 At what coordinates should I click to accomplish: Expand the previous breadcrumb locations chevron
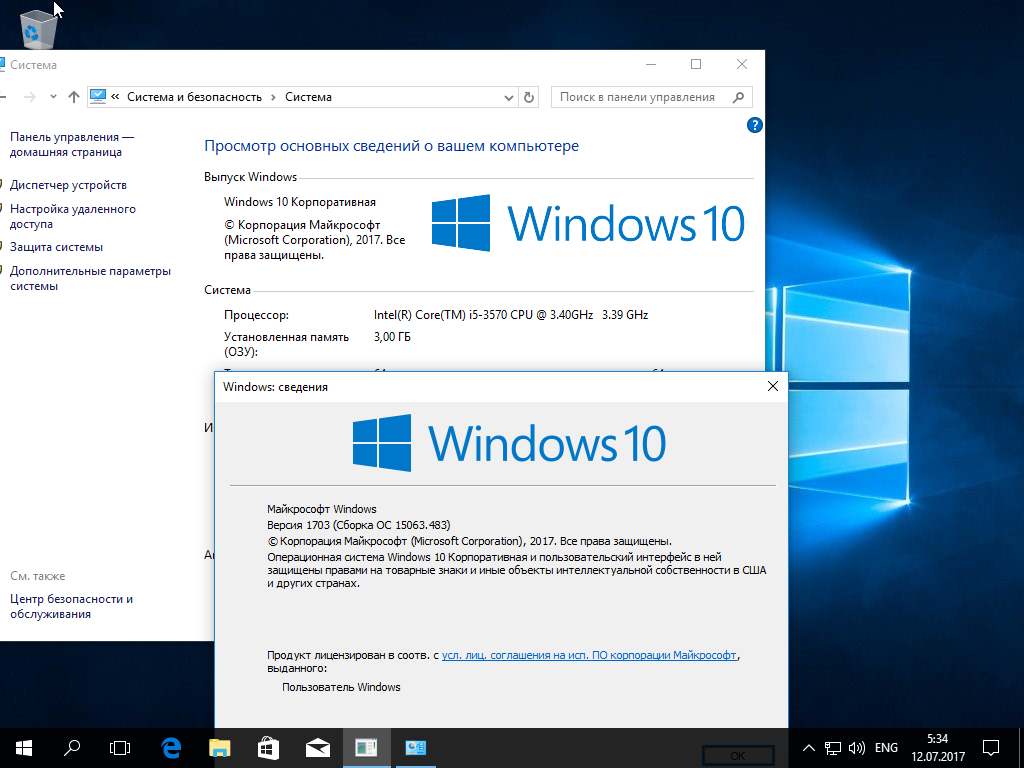click(116, 97)
